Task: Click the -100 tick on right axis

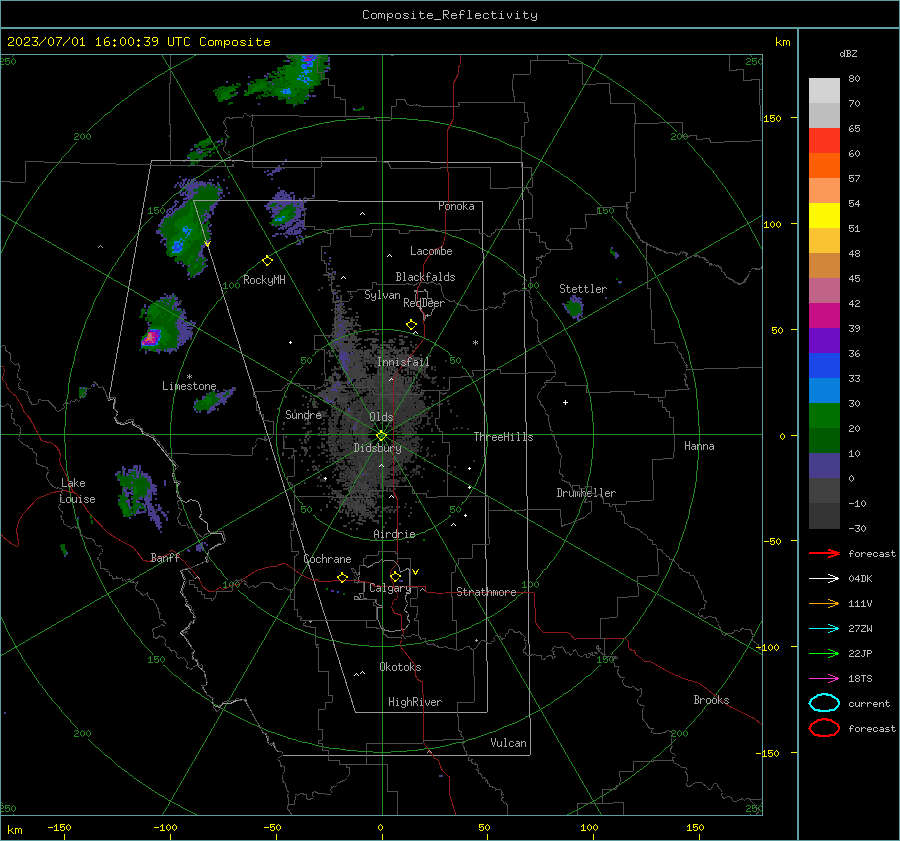Action: [768, 647]
